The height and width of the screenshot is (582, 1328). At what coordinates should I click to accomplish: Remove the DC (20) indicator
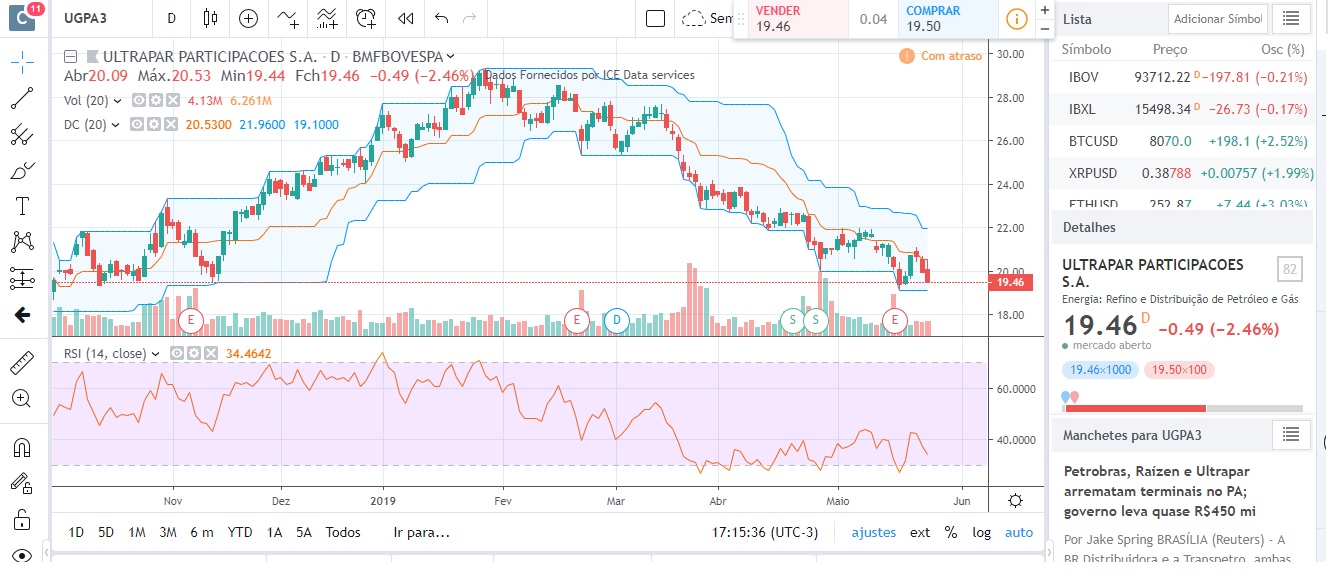[x=173, y=125]
